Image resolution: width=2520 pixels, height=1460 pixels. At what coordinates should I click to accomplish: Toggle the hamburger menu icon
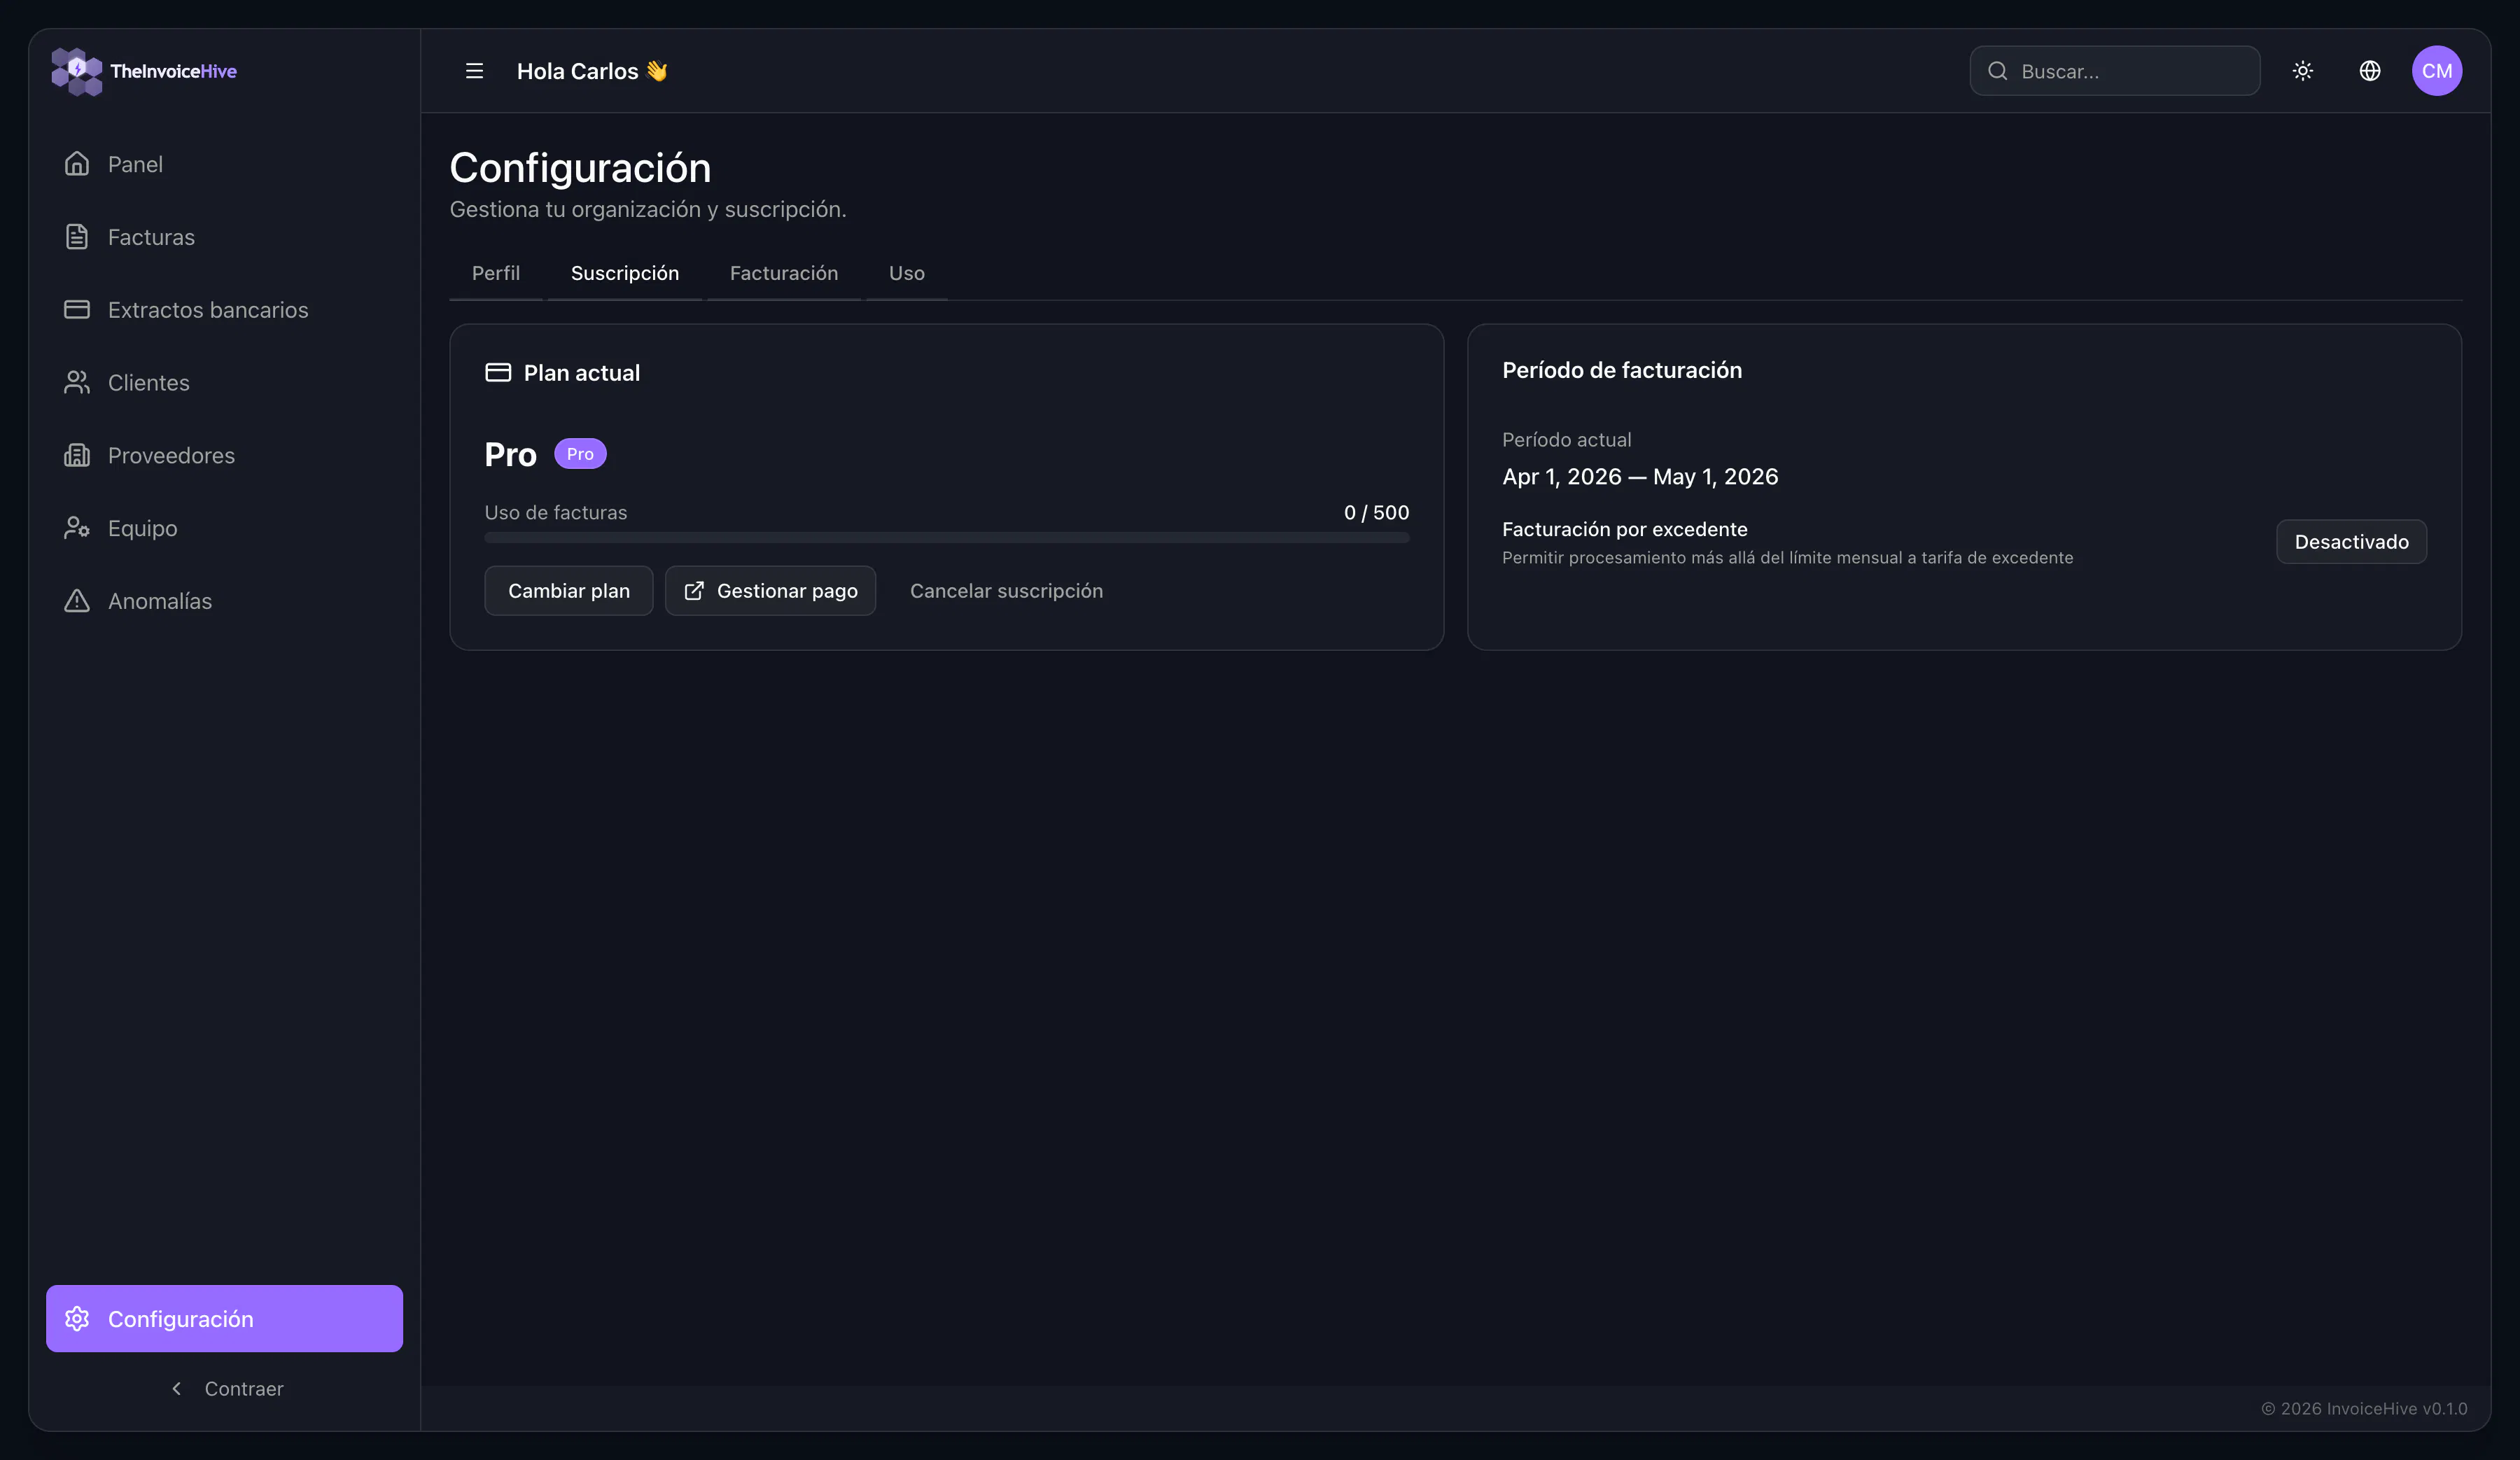474,71
